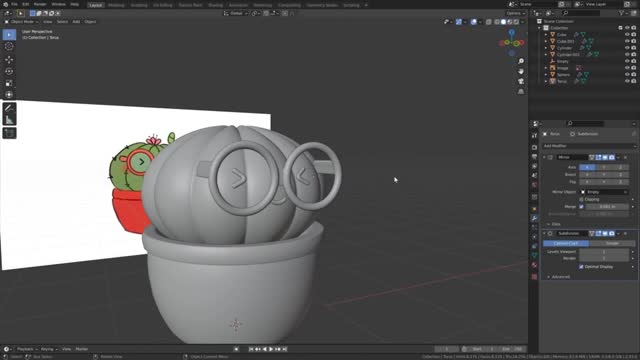Collapse the Mirror modifier panel

544,157
